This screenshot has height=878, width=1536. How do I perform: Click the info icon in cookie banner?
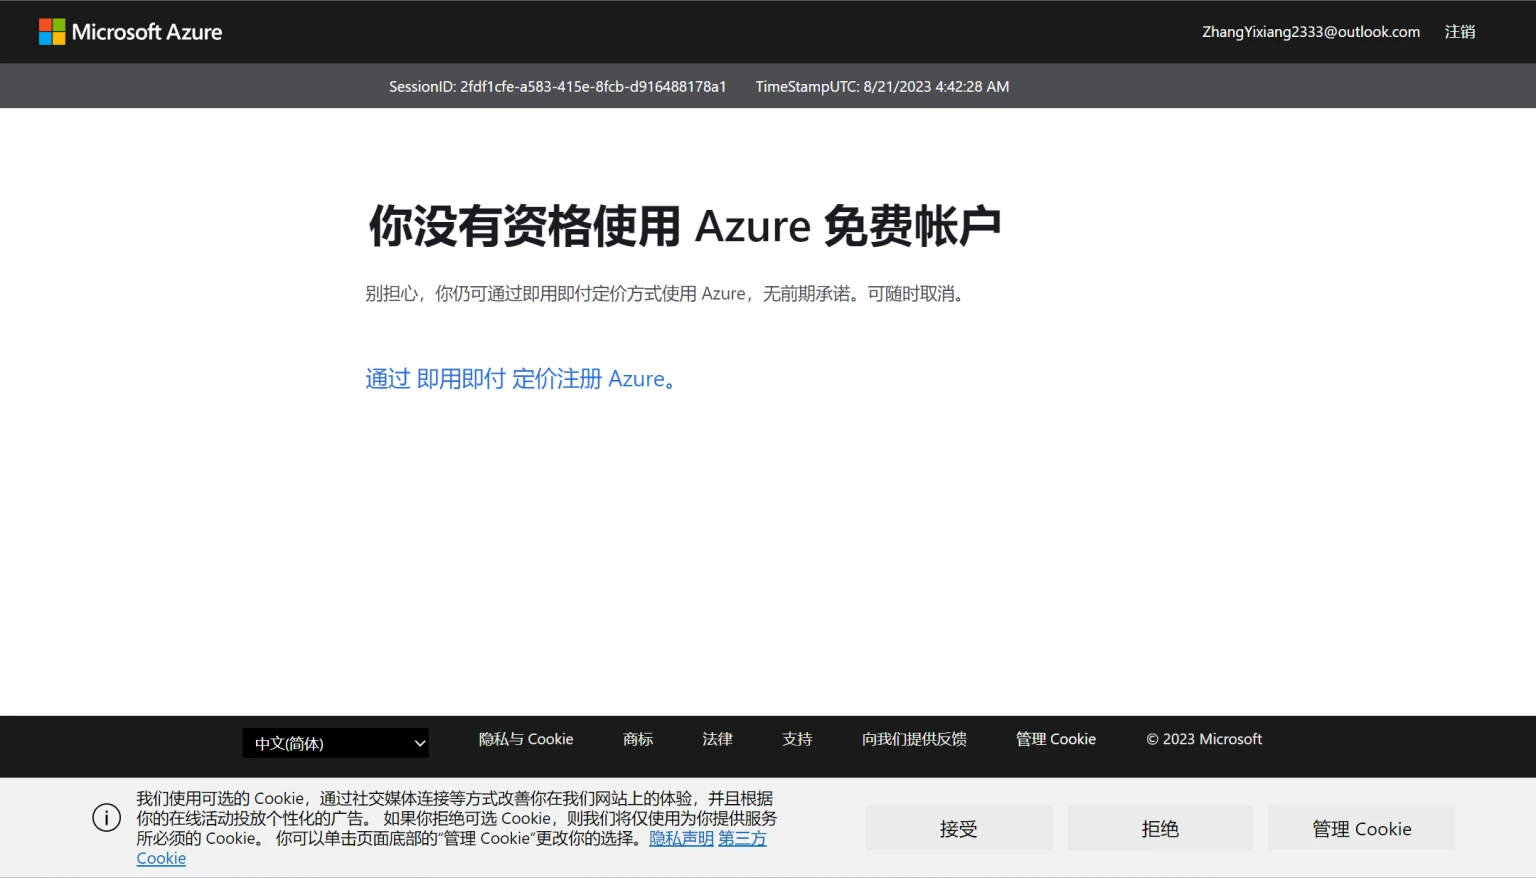point(107,818)
